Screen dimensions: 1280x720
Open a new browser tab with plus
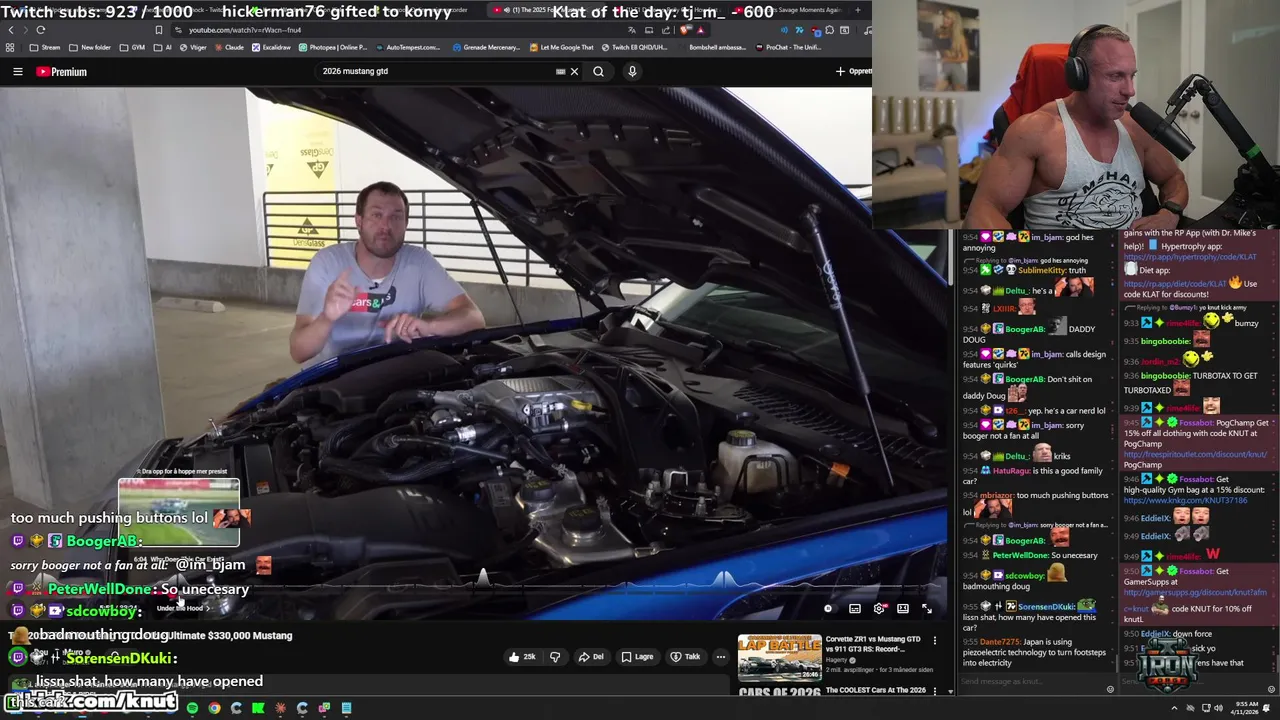click(857, 10)
